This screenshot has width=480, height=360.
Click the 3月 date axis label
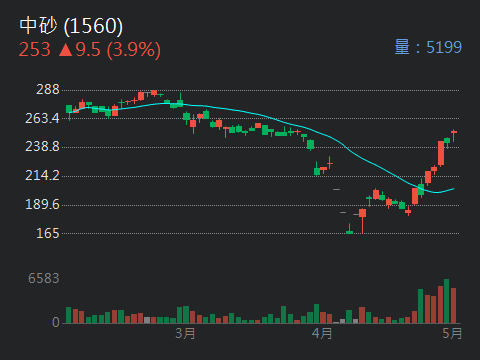click(185, 333)
